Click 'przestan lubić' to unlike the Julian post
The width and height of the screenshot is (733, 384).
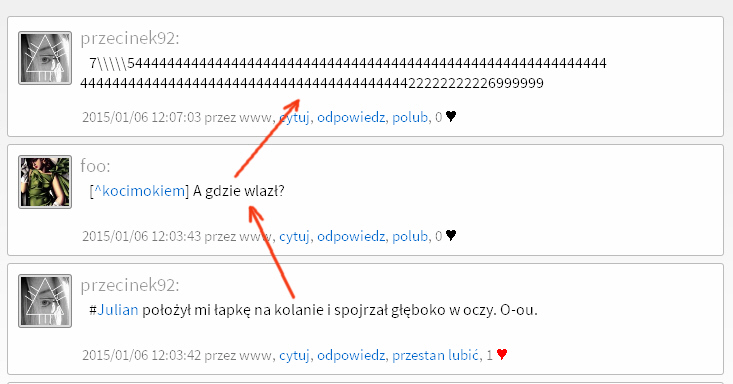pos(435,355)
